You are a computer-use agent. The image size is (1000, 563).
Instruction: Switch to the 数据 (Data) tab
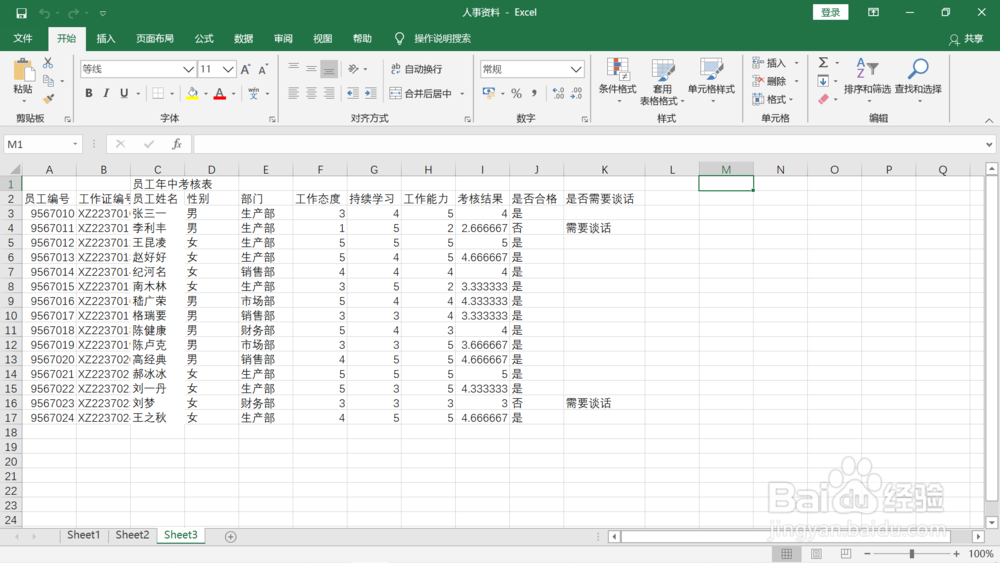[244, 38]
